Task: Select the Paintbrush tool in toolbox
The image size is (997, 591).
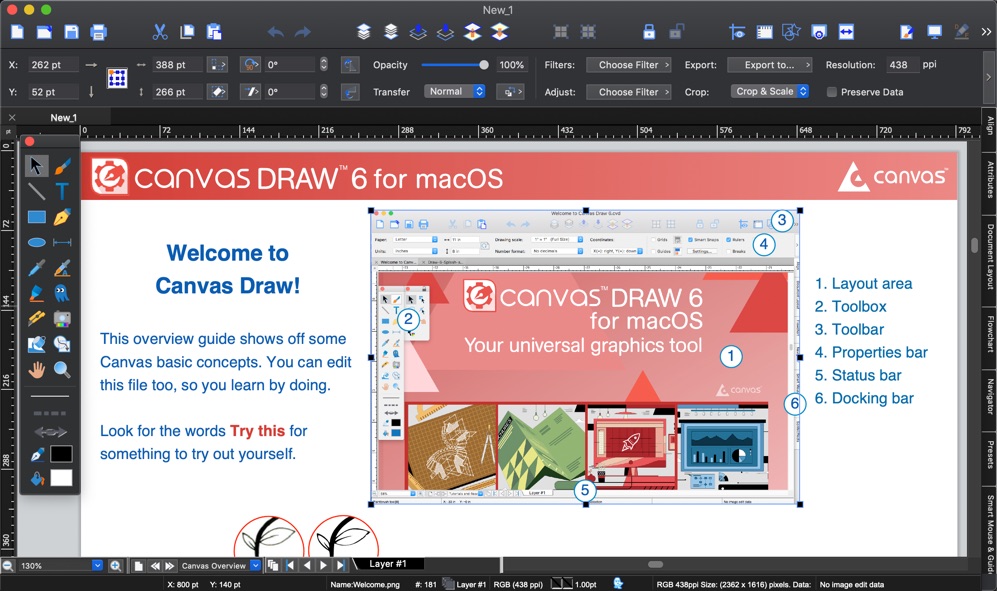Action: click(62, 166)
